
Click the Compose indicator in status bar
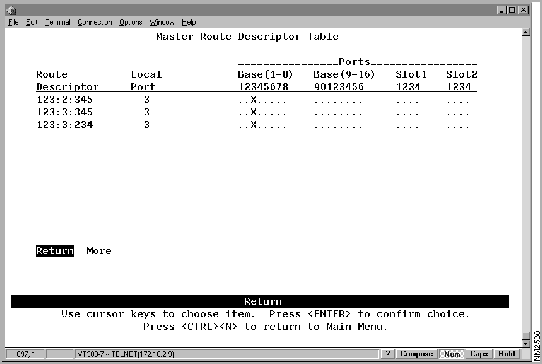click(x=416, y=354)
